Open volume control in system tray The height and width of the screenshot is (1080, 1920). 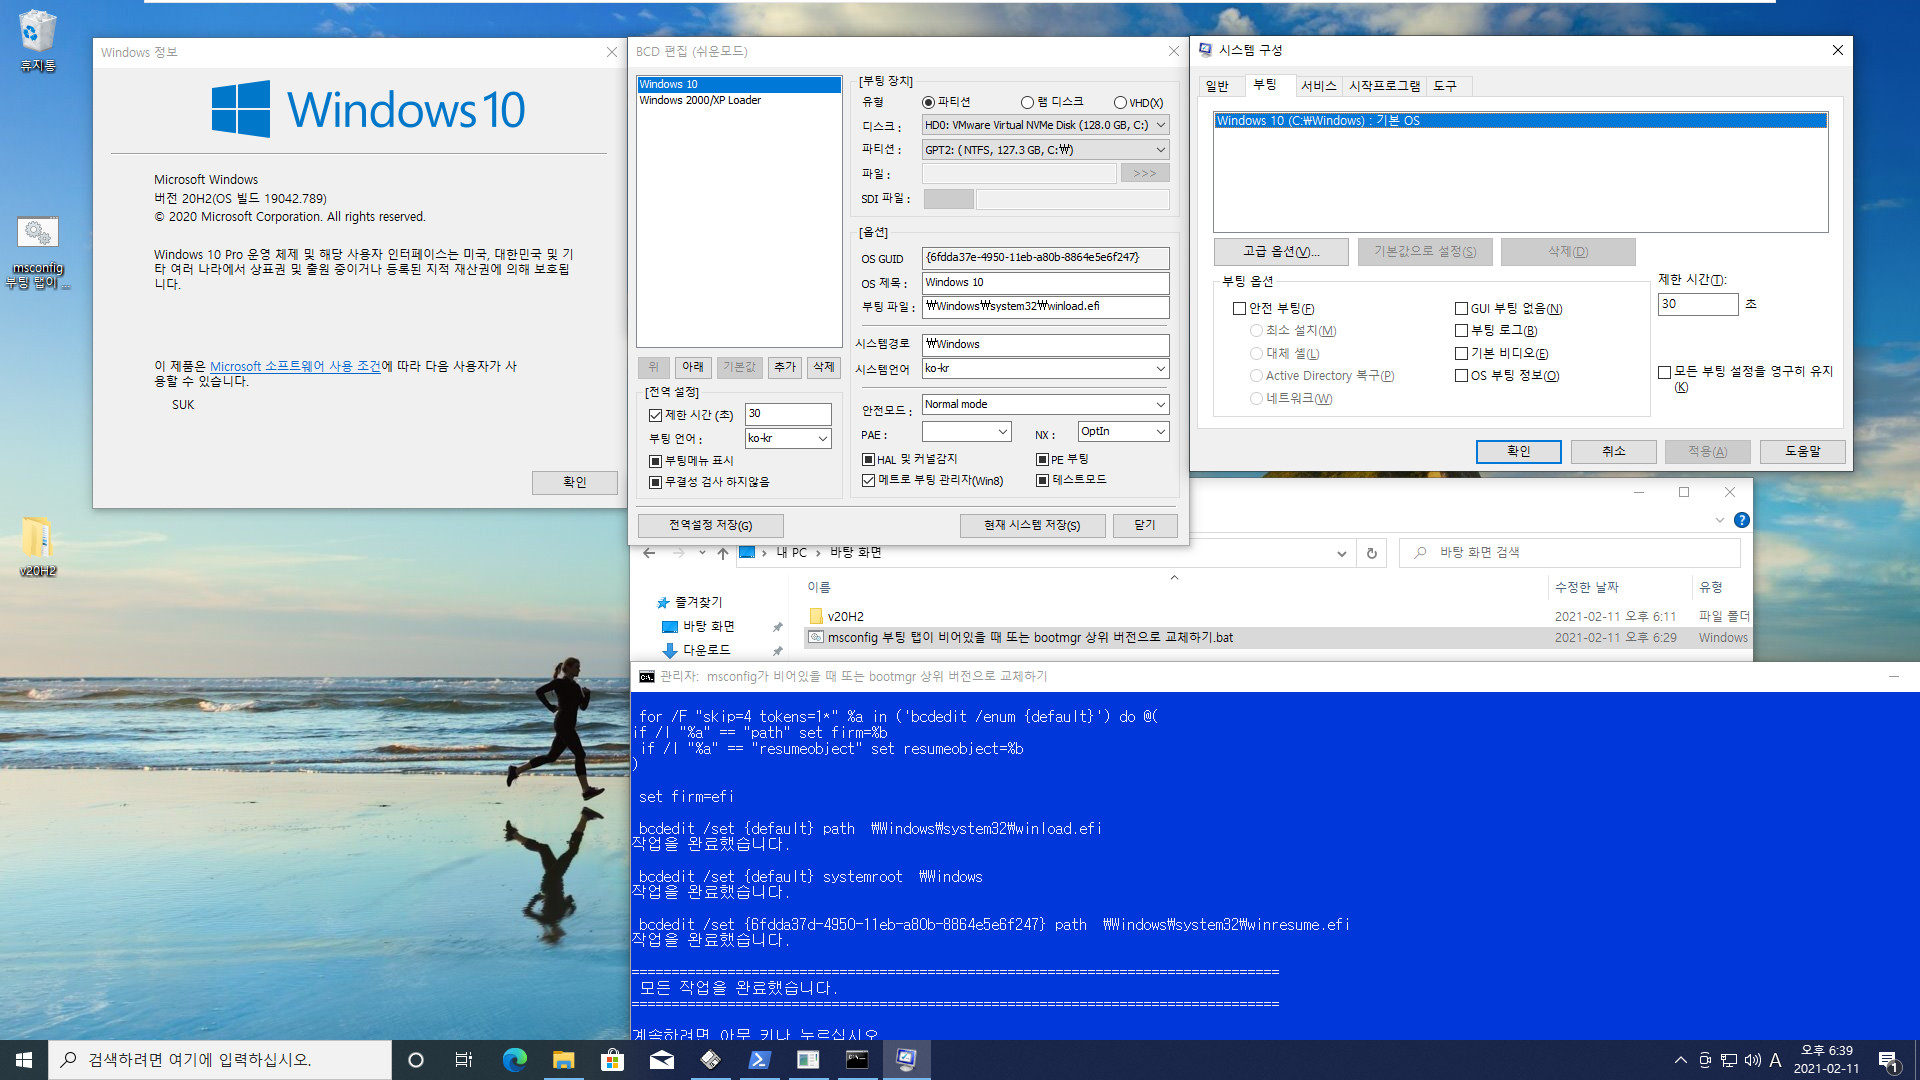pyautogui.click(x=1752, y=1060)
